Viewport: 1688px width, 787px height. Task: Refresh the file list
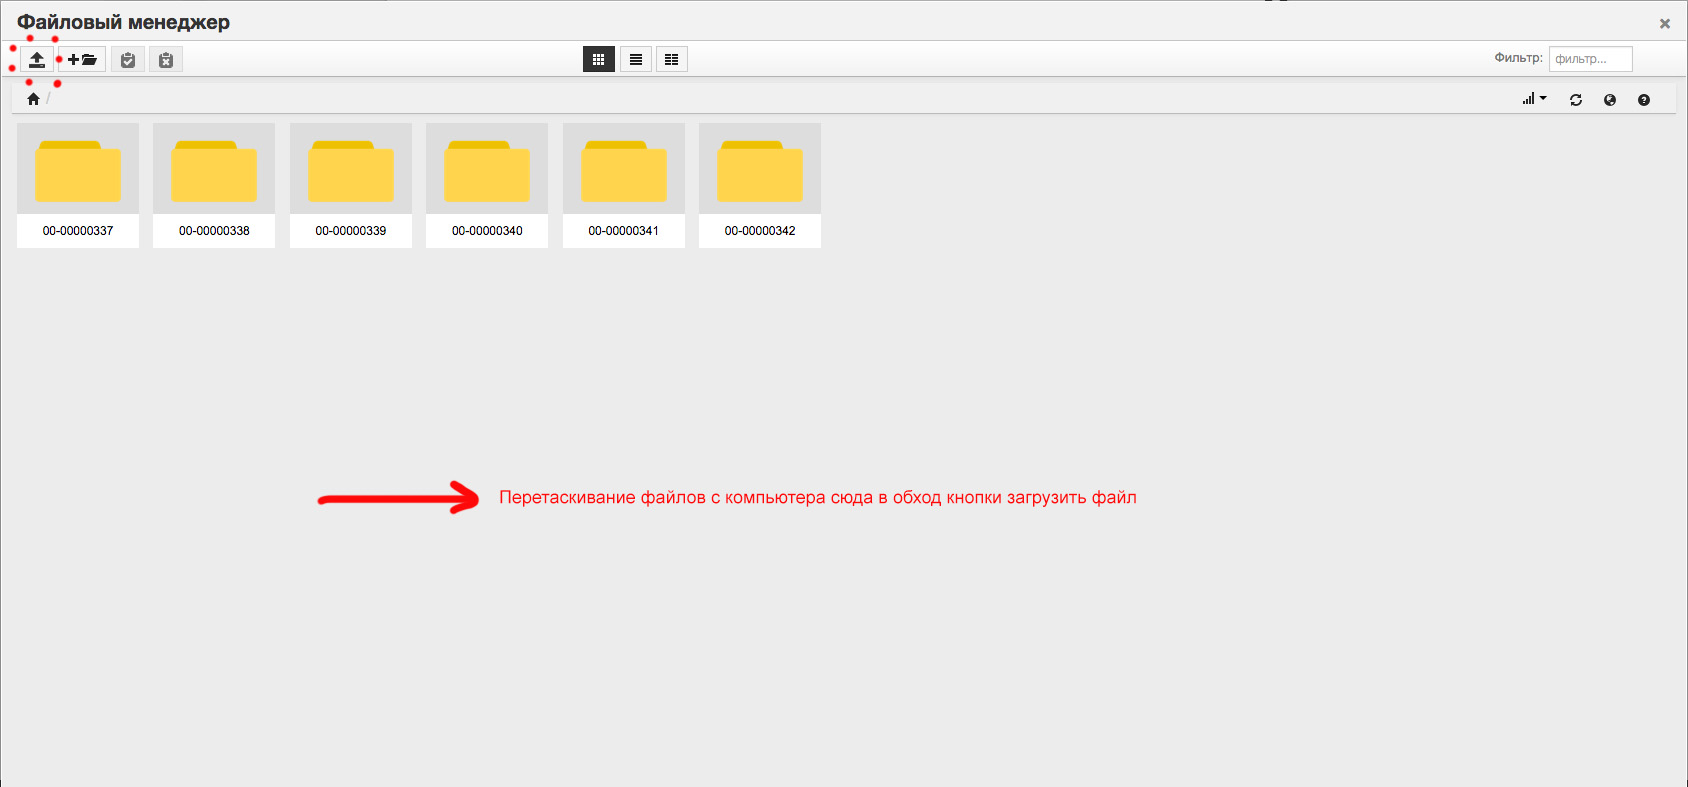[1576, 100]
